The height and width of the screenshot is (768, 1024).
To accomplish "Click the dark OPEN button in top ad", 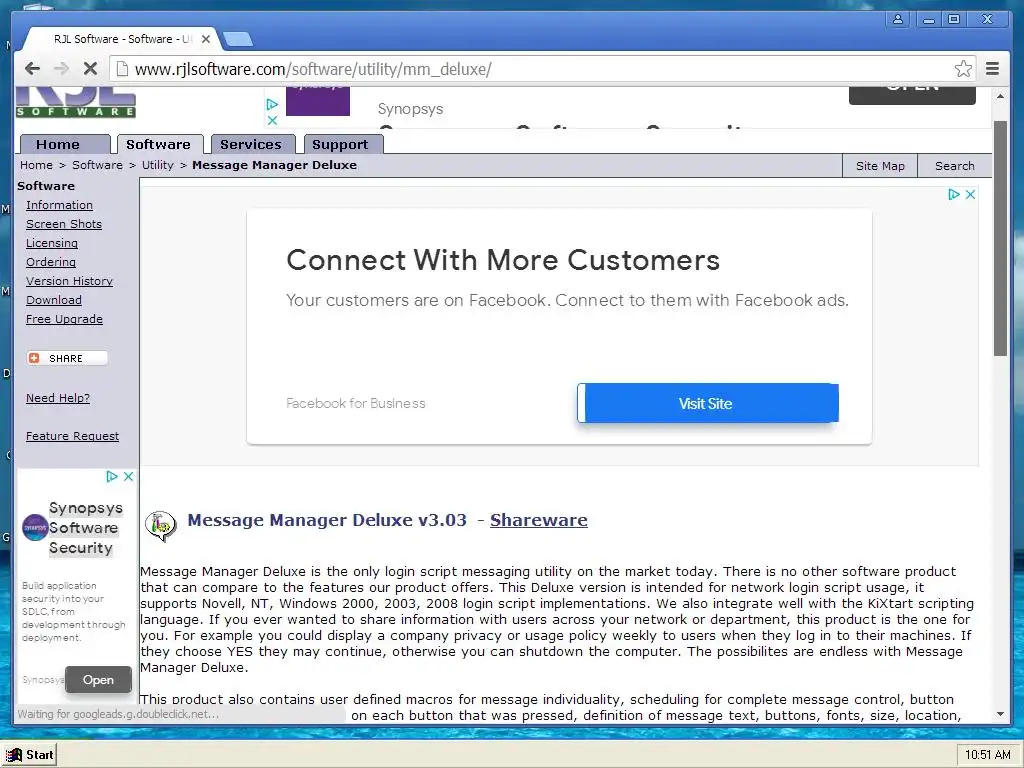I will (912, 95).
